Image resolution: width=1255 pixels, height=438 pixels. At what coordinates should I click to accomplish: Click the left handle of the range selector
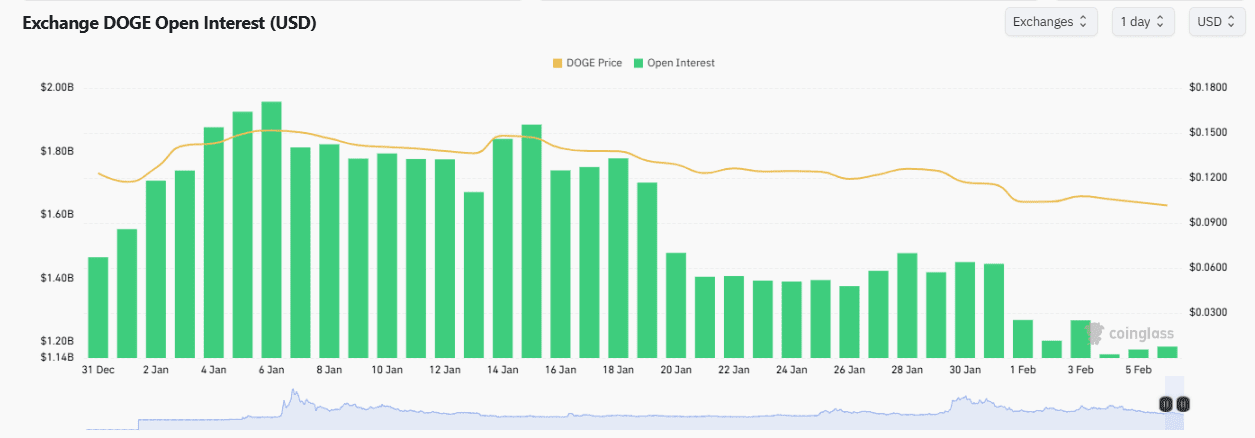tap(1165, 404)
